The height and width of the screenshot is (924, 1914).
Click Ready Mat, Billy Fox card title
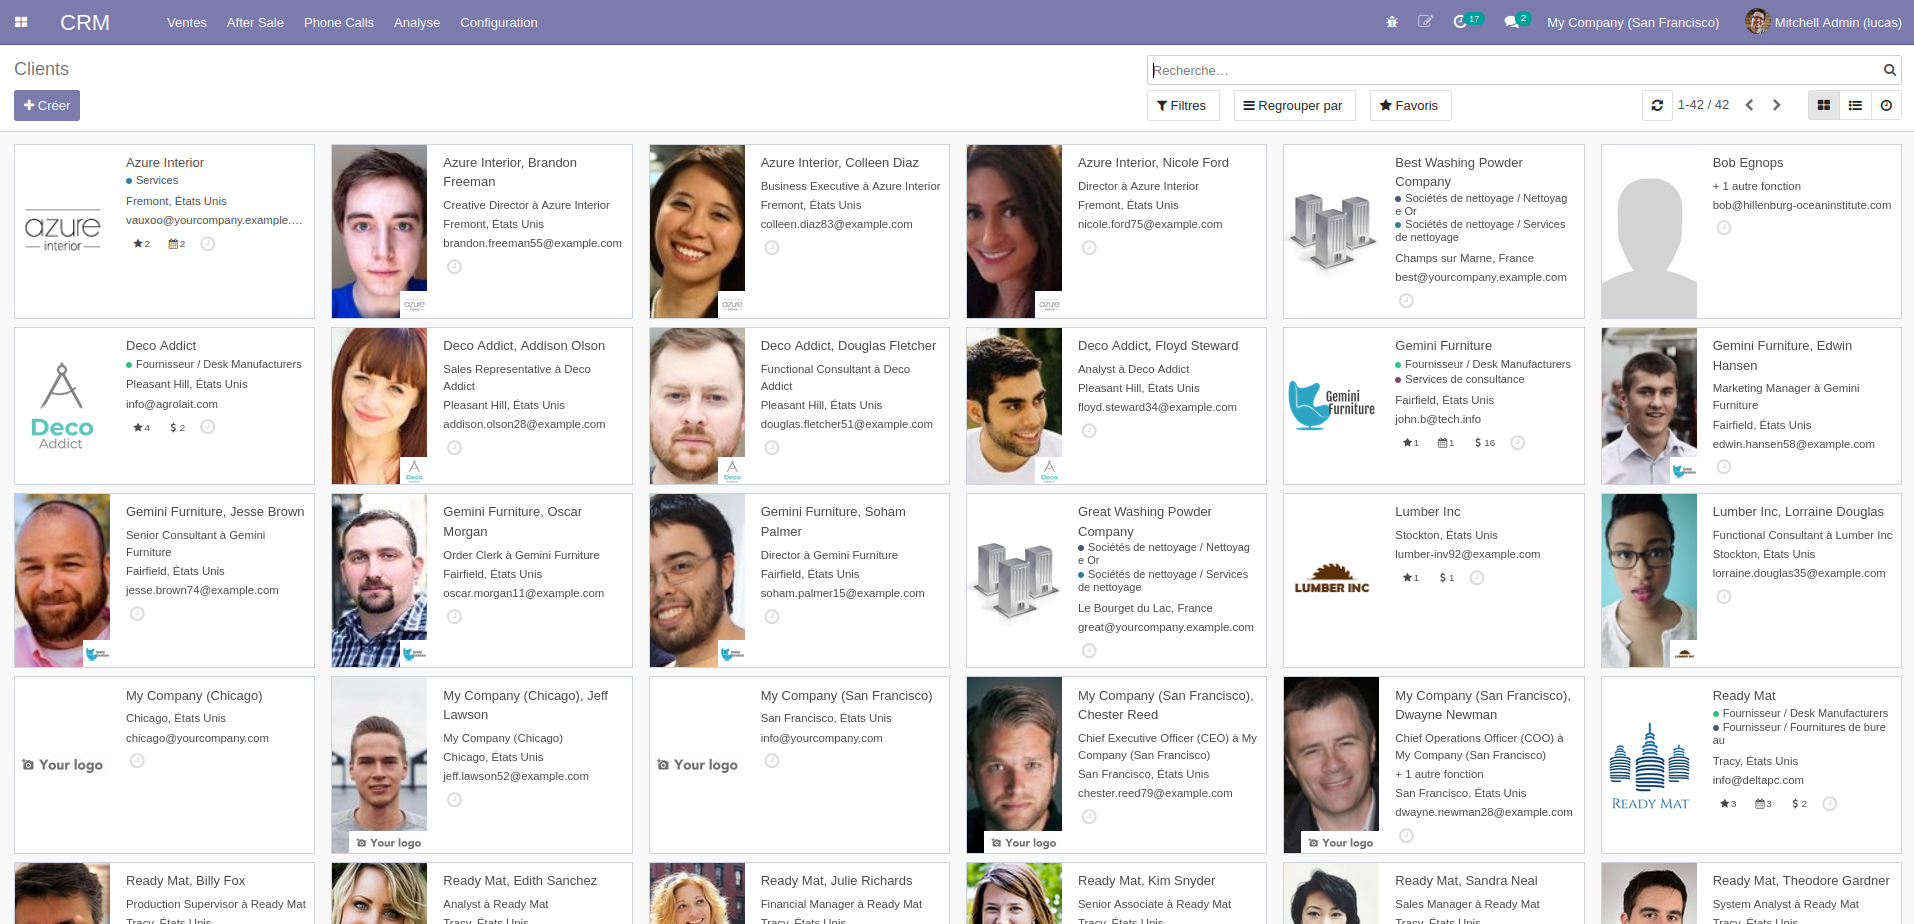pyautogui.click(x=185, y=881)
